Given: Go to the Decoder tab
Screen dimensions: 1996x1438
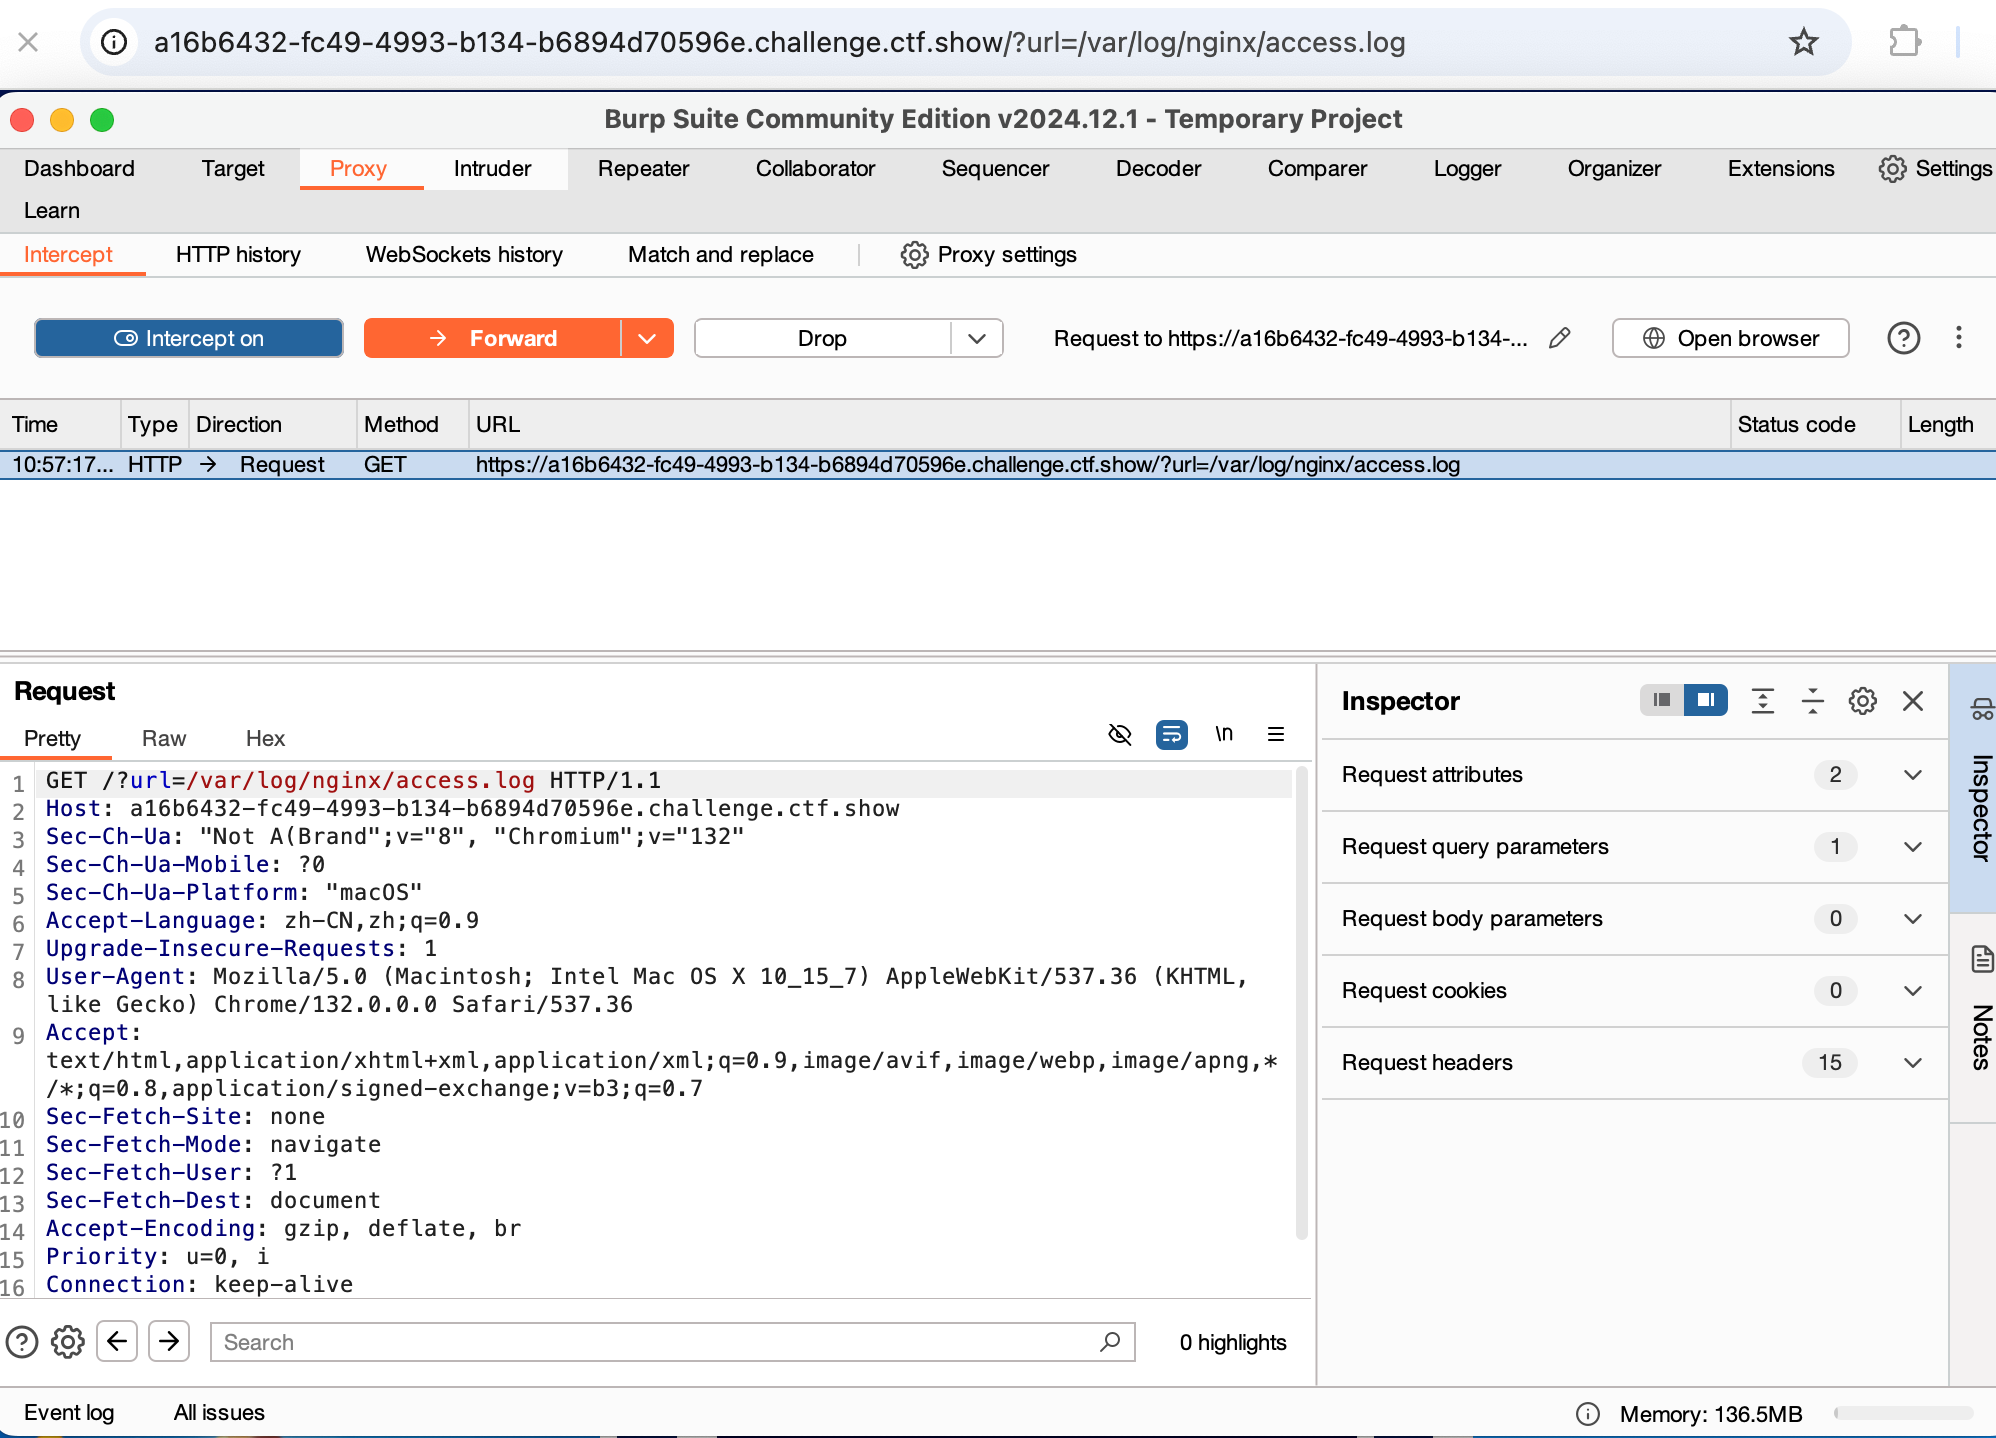Looking at the screenshot, I should tap(1158, 168).
